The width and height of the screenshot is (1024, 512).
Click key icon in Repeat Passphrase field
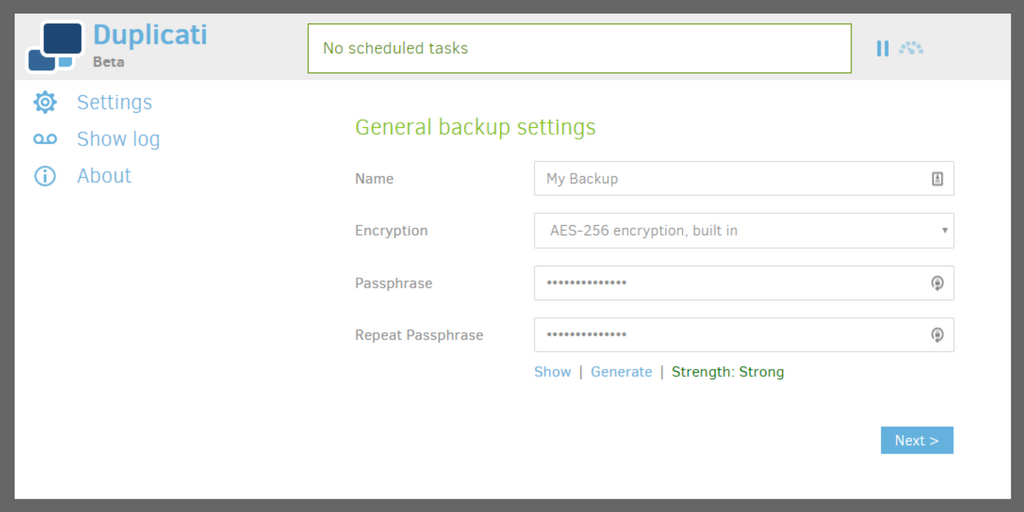[937, 335]
